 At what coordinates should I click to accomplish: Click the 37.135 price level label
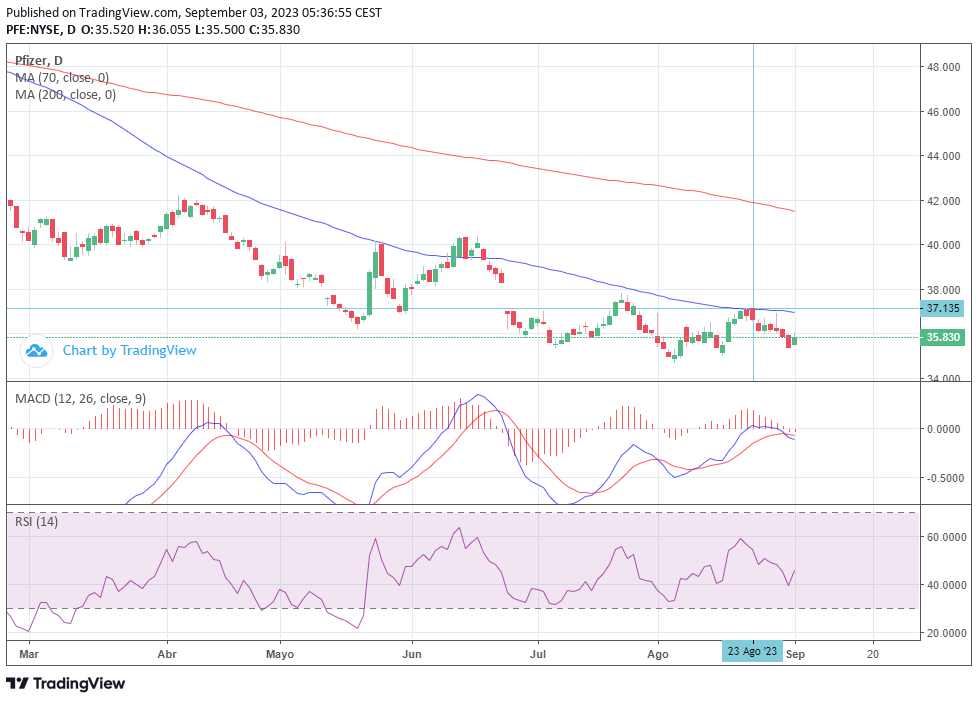click(x=942, y=308)
